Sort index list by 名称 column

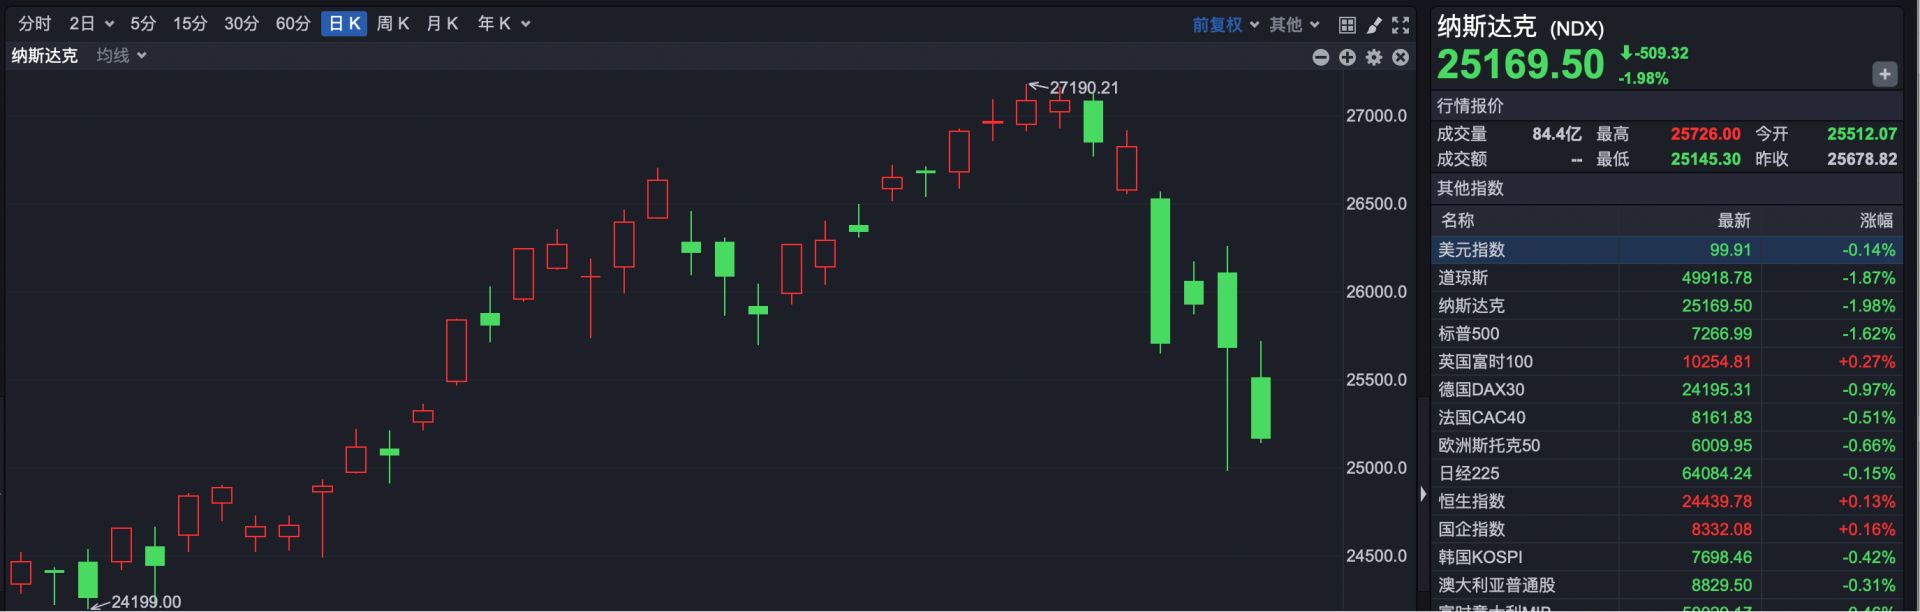[x=1457, y=221]
